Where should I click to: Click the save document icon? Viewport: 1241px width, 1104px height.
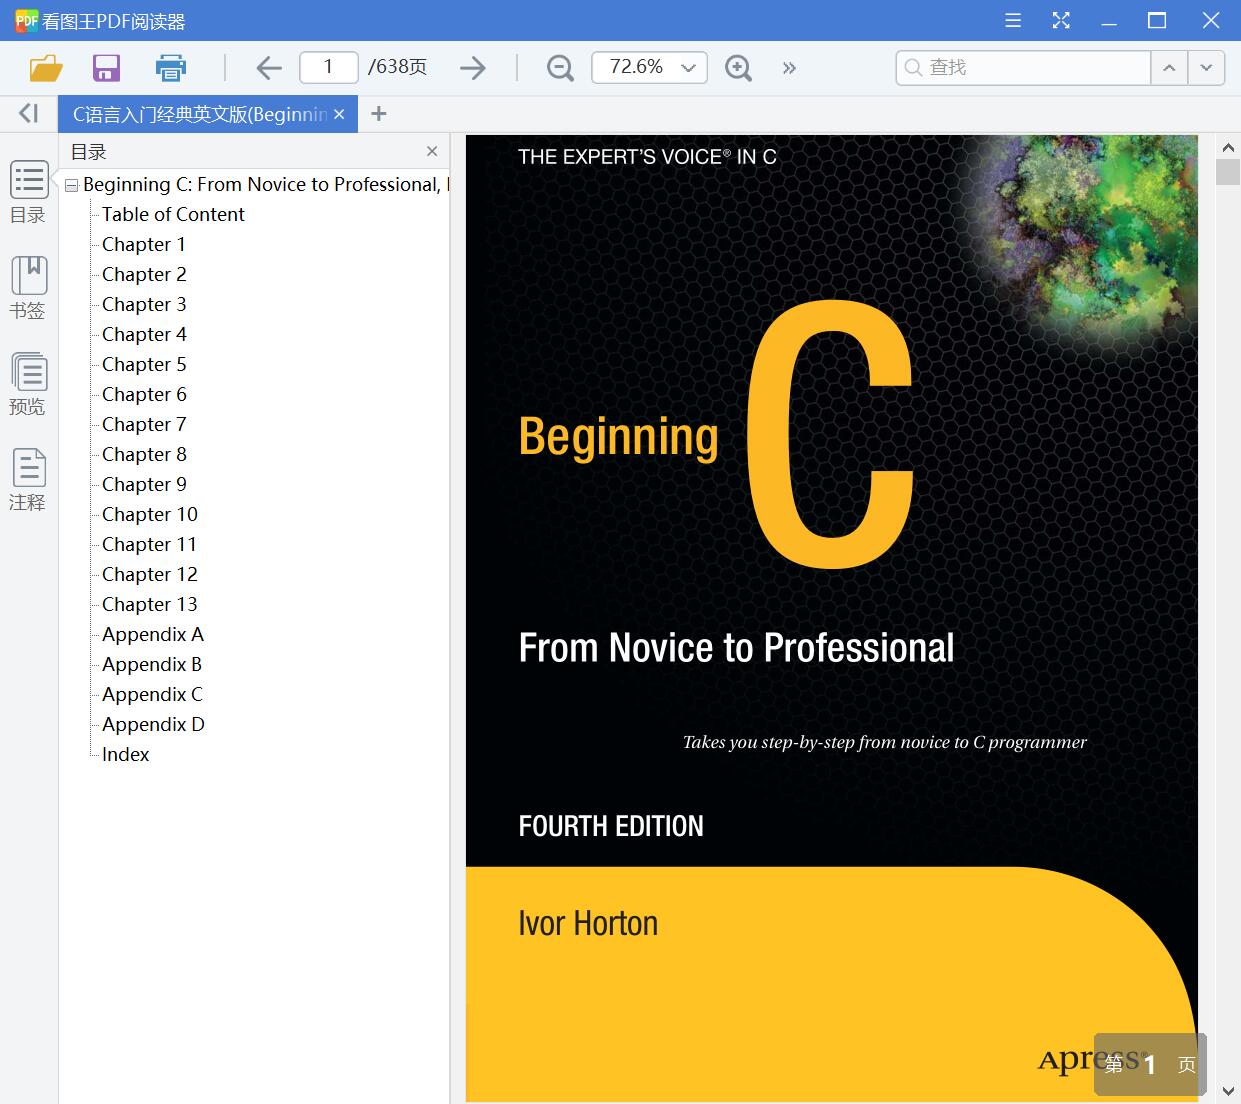click(106, 68)
